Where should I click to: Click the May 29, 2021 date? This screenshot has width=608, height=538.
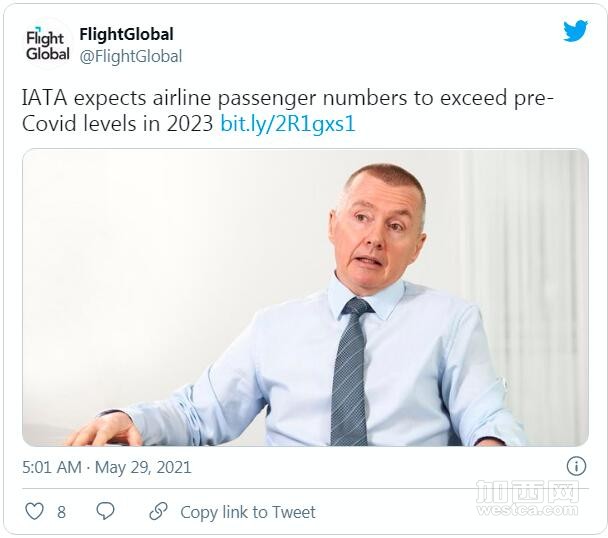coord(143,467)
